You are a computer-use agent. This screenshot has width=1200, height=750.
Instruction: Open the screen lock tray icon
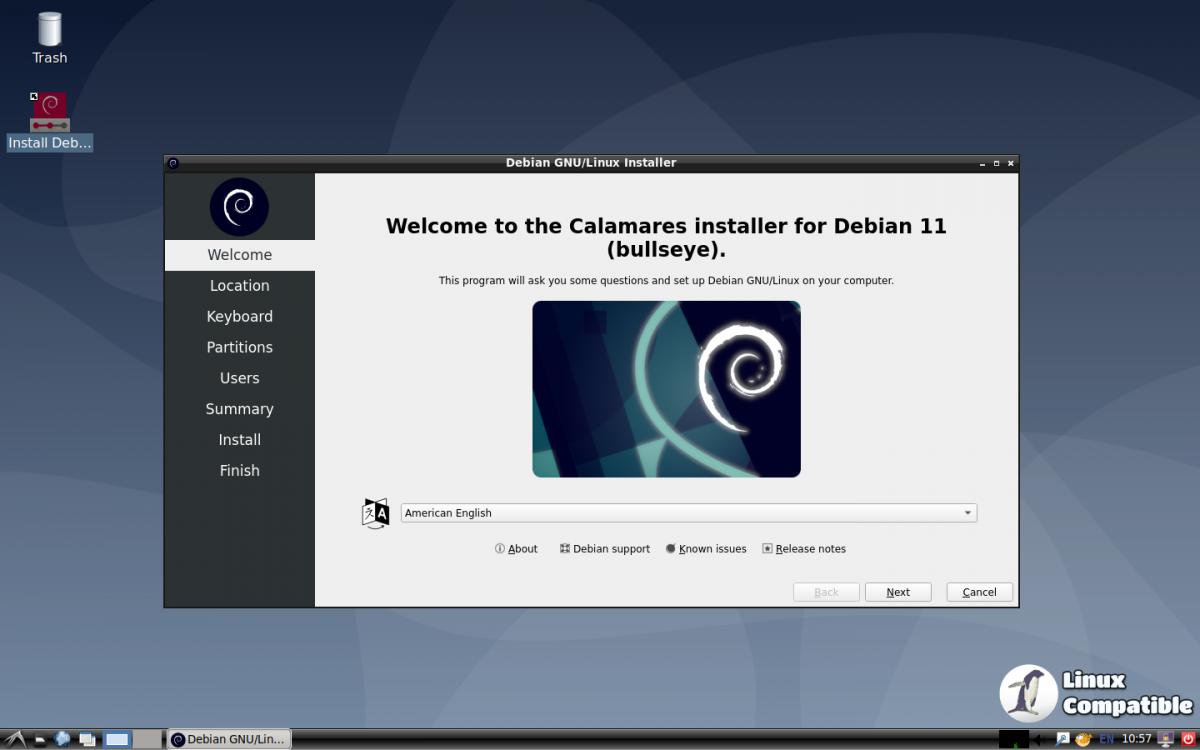click(x=1163, y=739)
